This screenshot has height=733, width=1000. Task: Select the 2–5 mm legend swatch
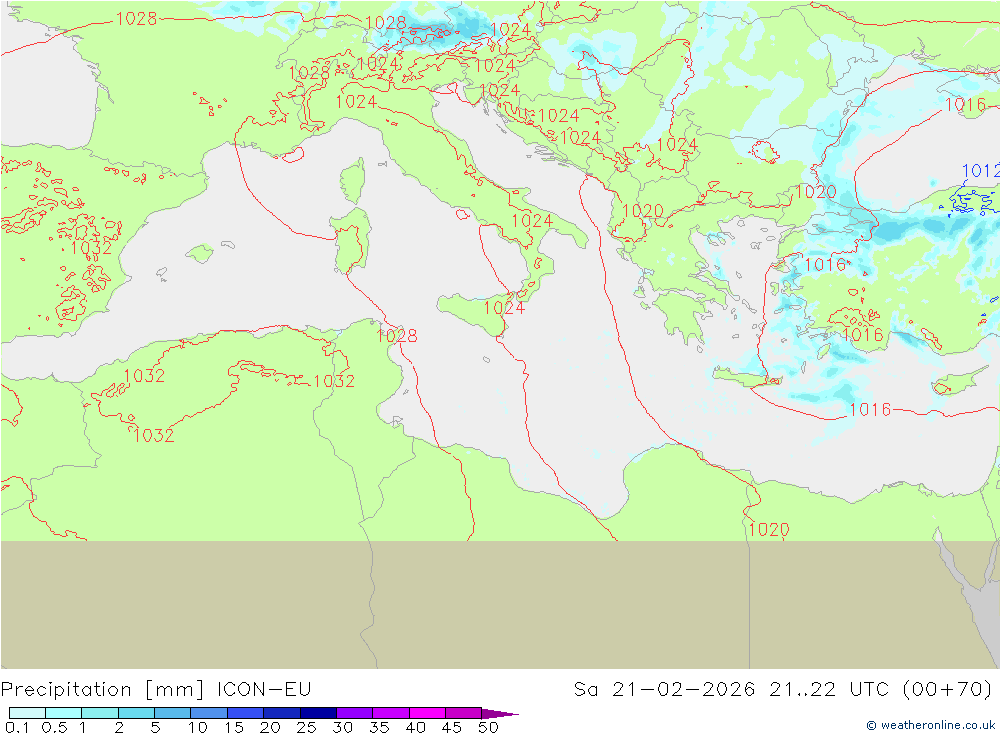[x=136, y=713]
